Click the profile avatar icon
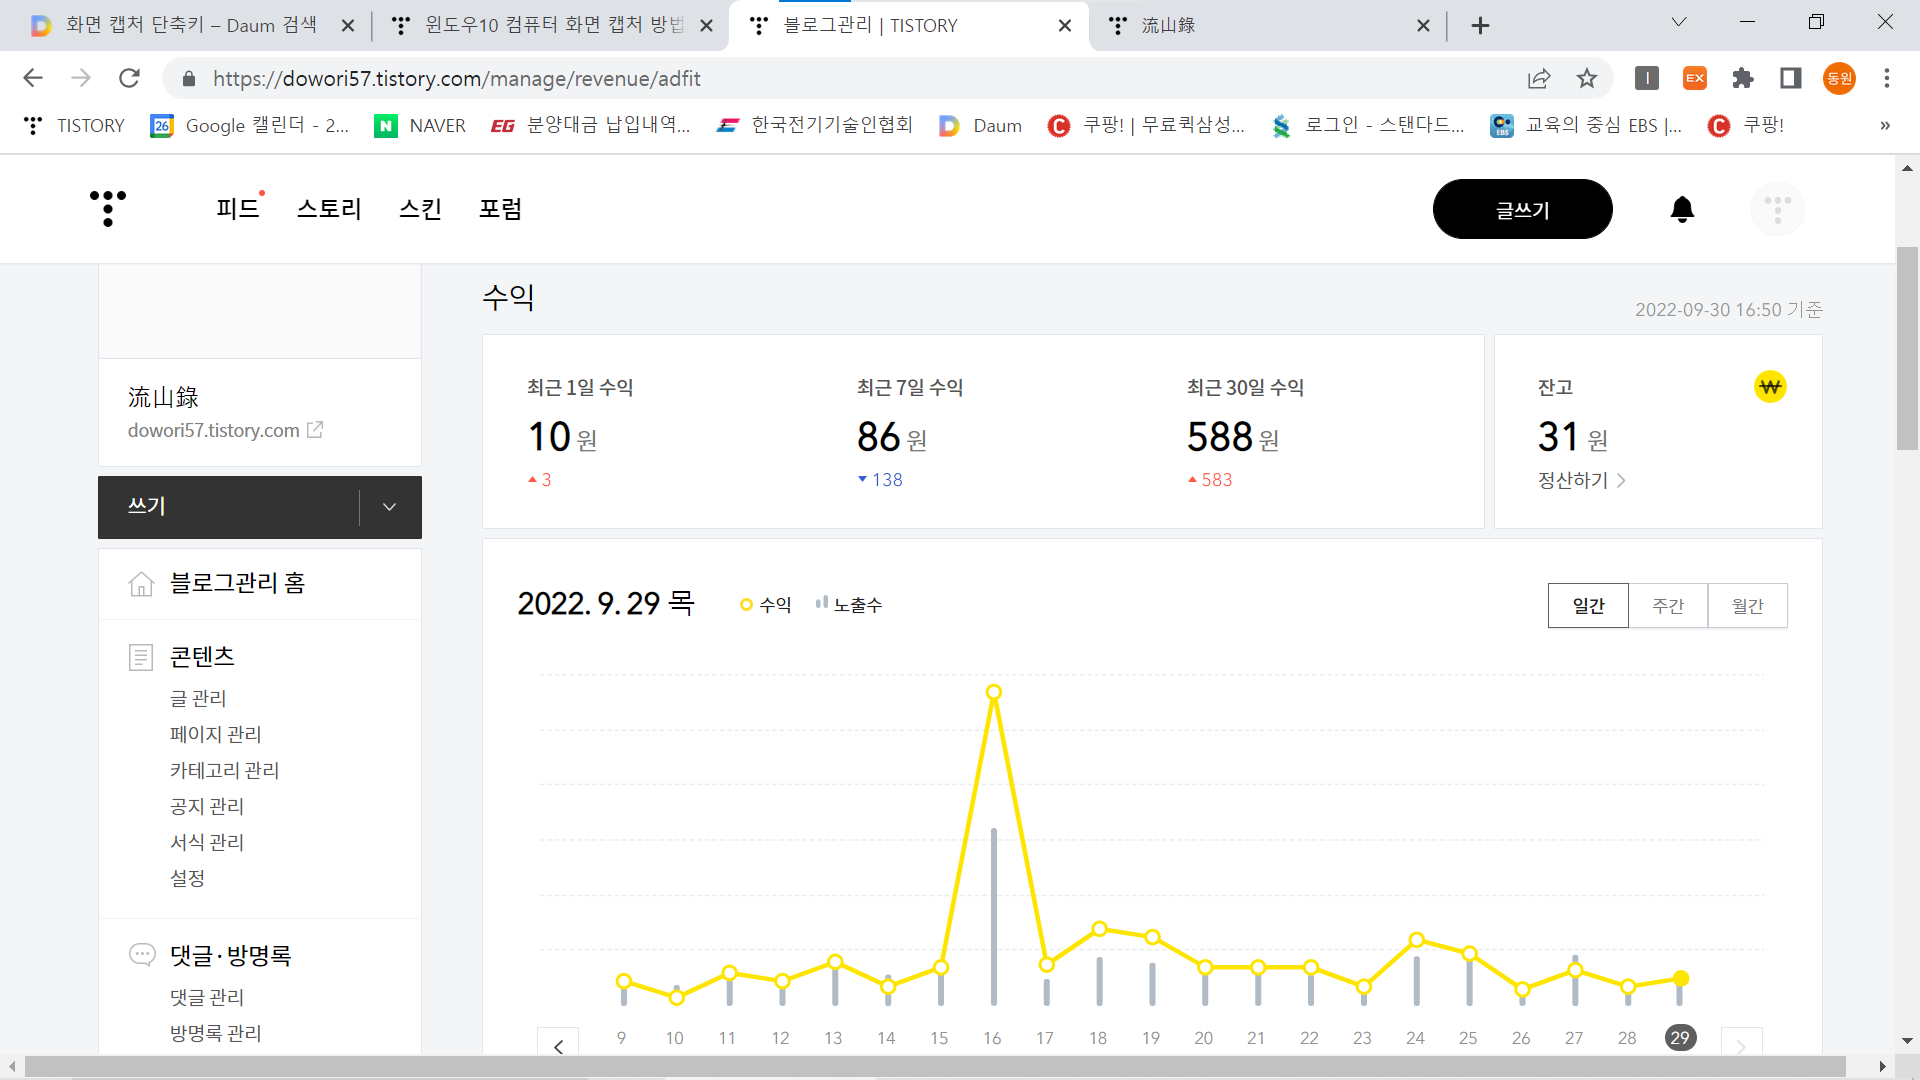The image size is (1920, 1080). coord(1777,209)
